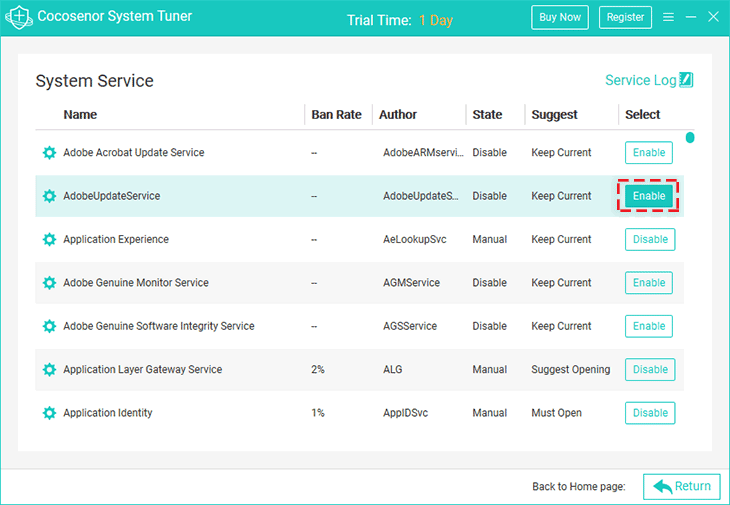Click the ALG author cell
Viewport: 730px width, 505px height.
(x=392, y=370)
